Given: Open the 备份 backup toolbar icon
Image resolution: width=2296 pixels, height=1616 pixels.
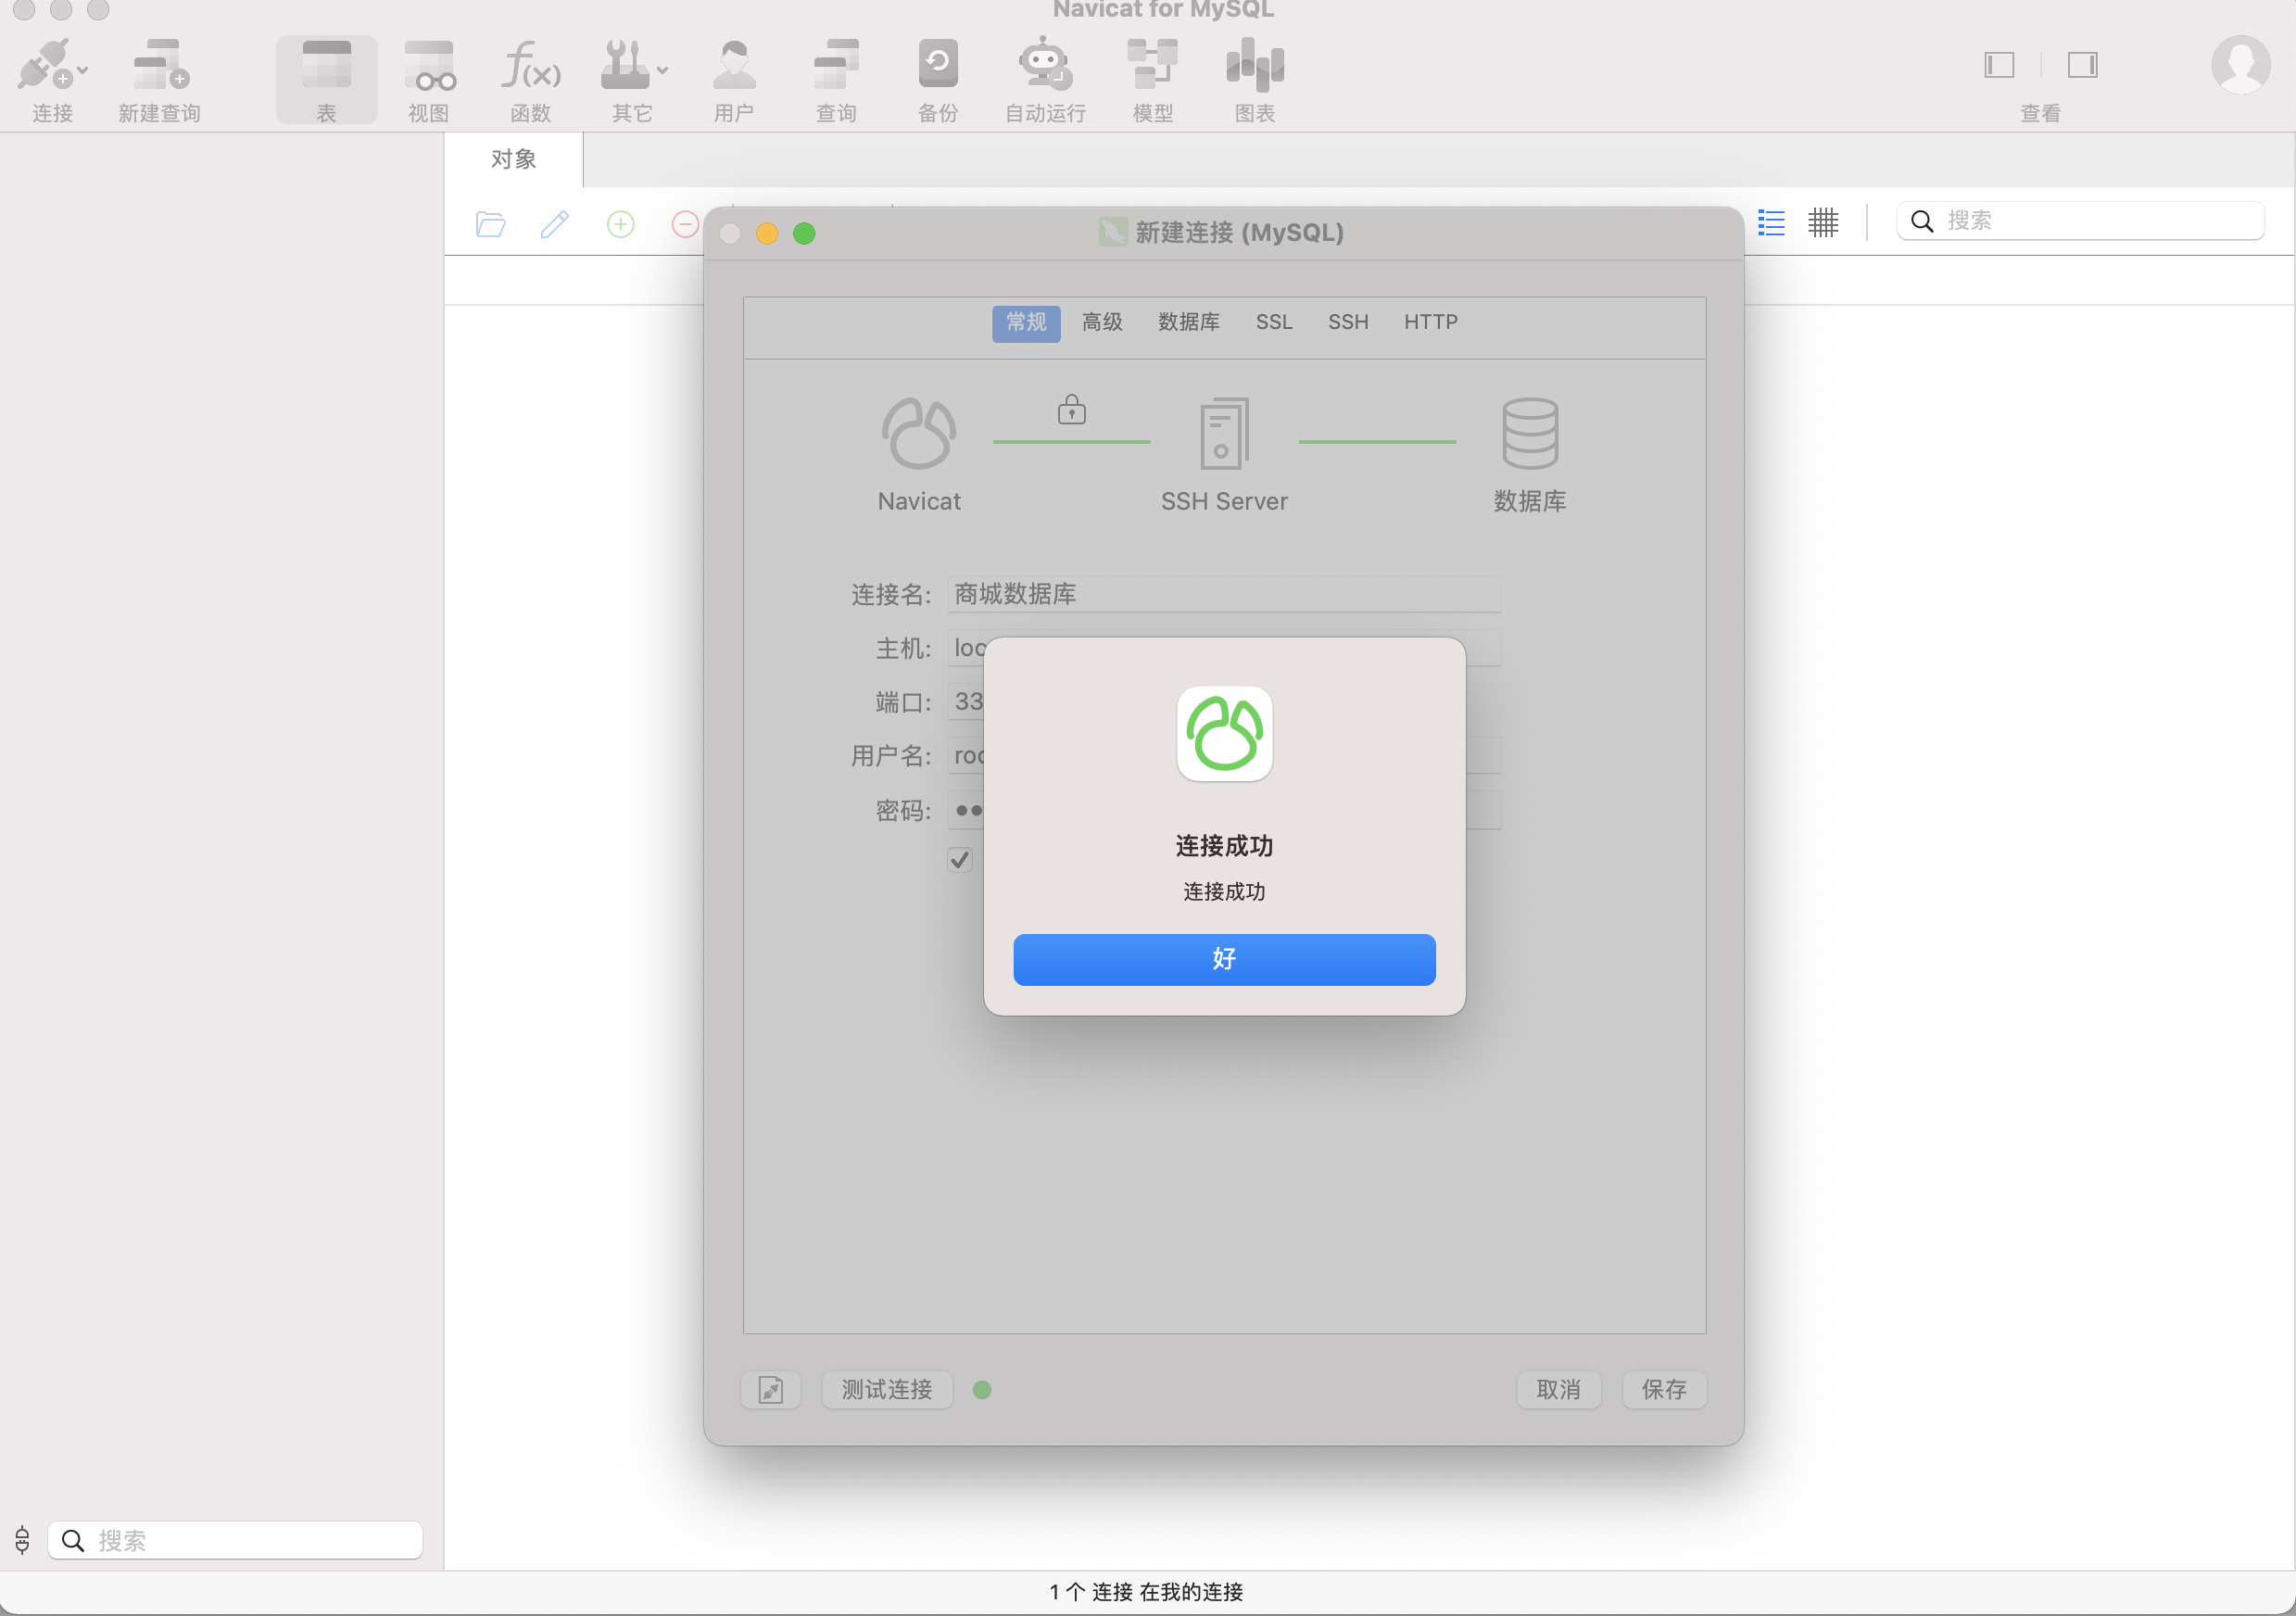Looking at the screenshot, I should (x=937, y=66).
